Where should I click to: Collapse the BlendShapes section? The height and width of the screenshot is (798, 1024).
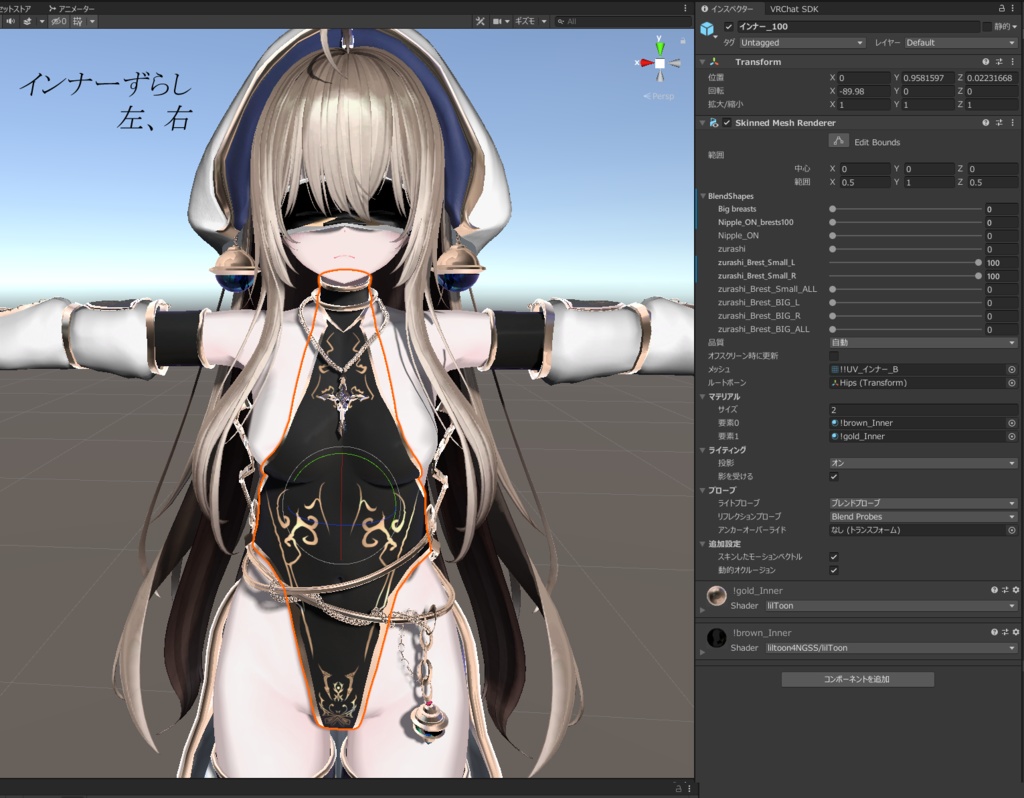point(703,196)
